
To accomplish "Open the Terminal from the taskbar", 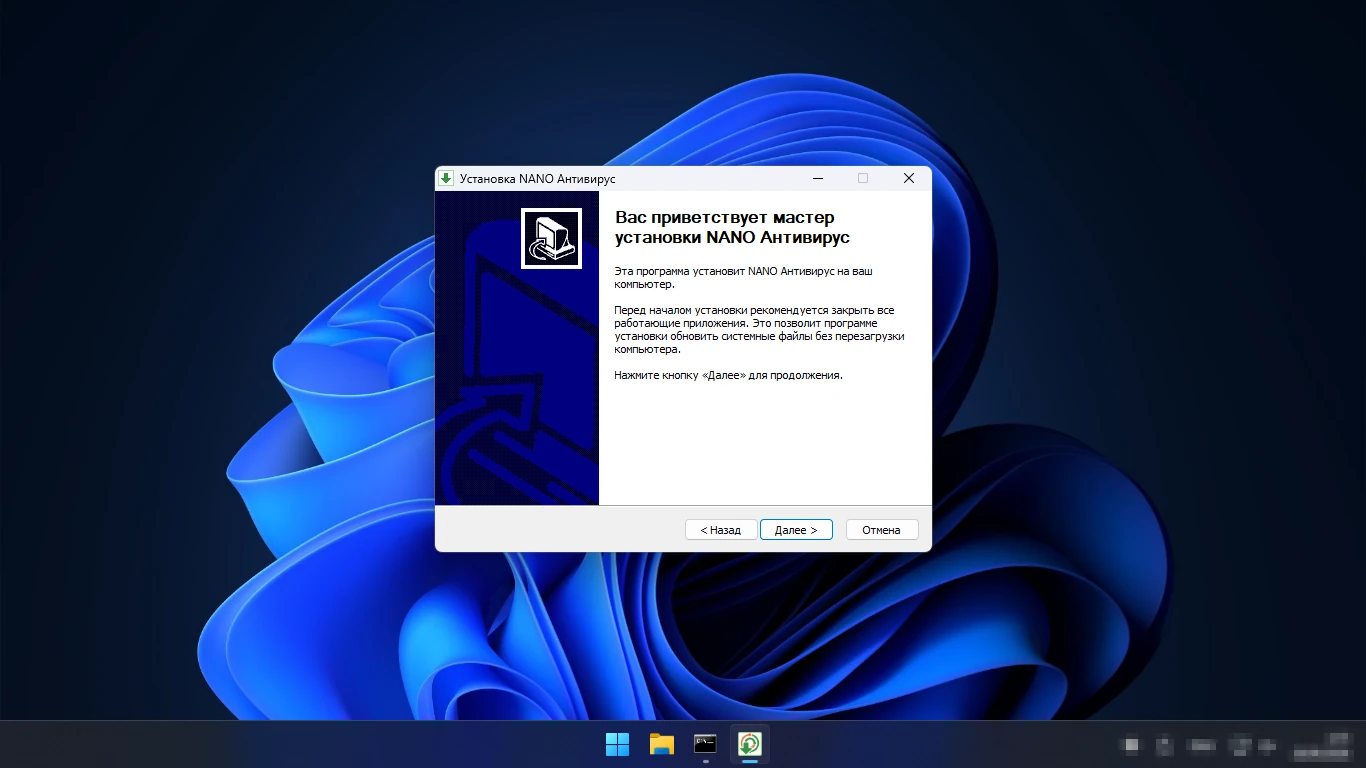I will click(x=706, y=744).
